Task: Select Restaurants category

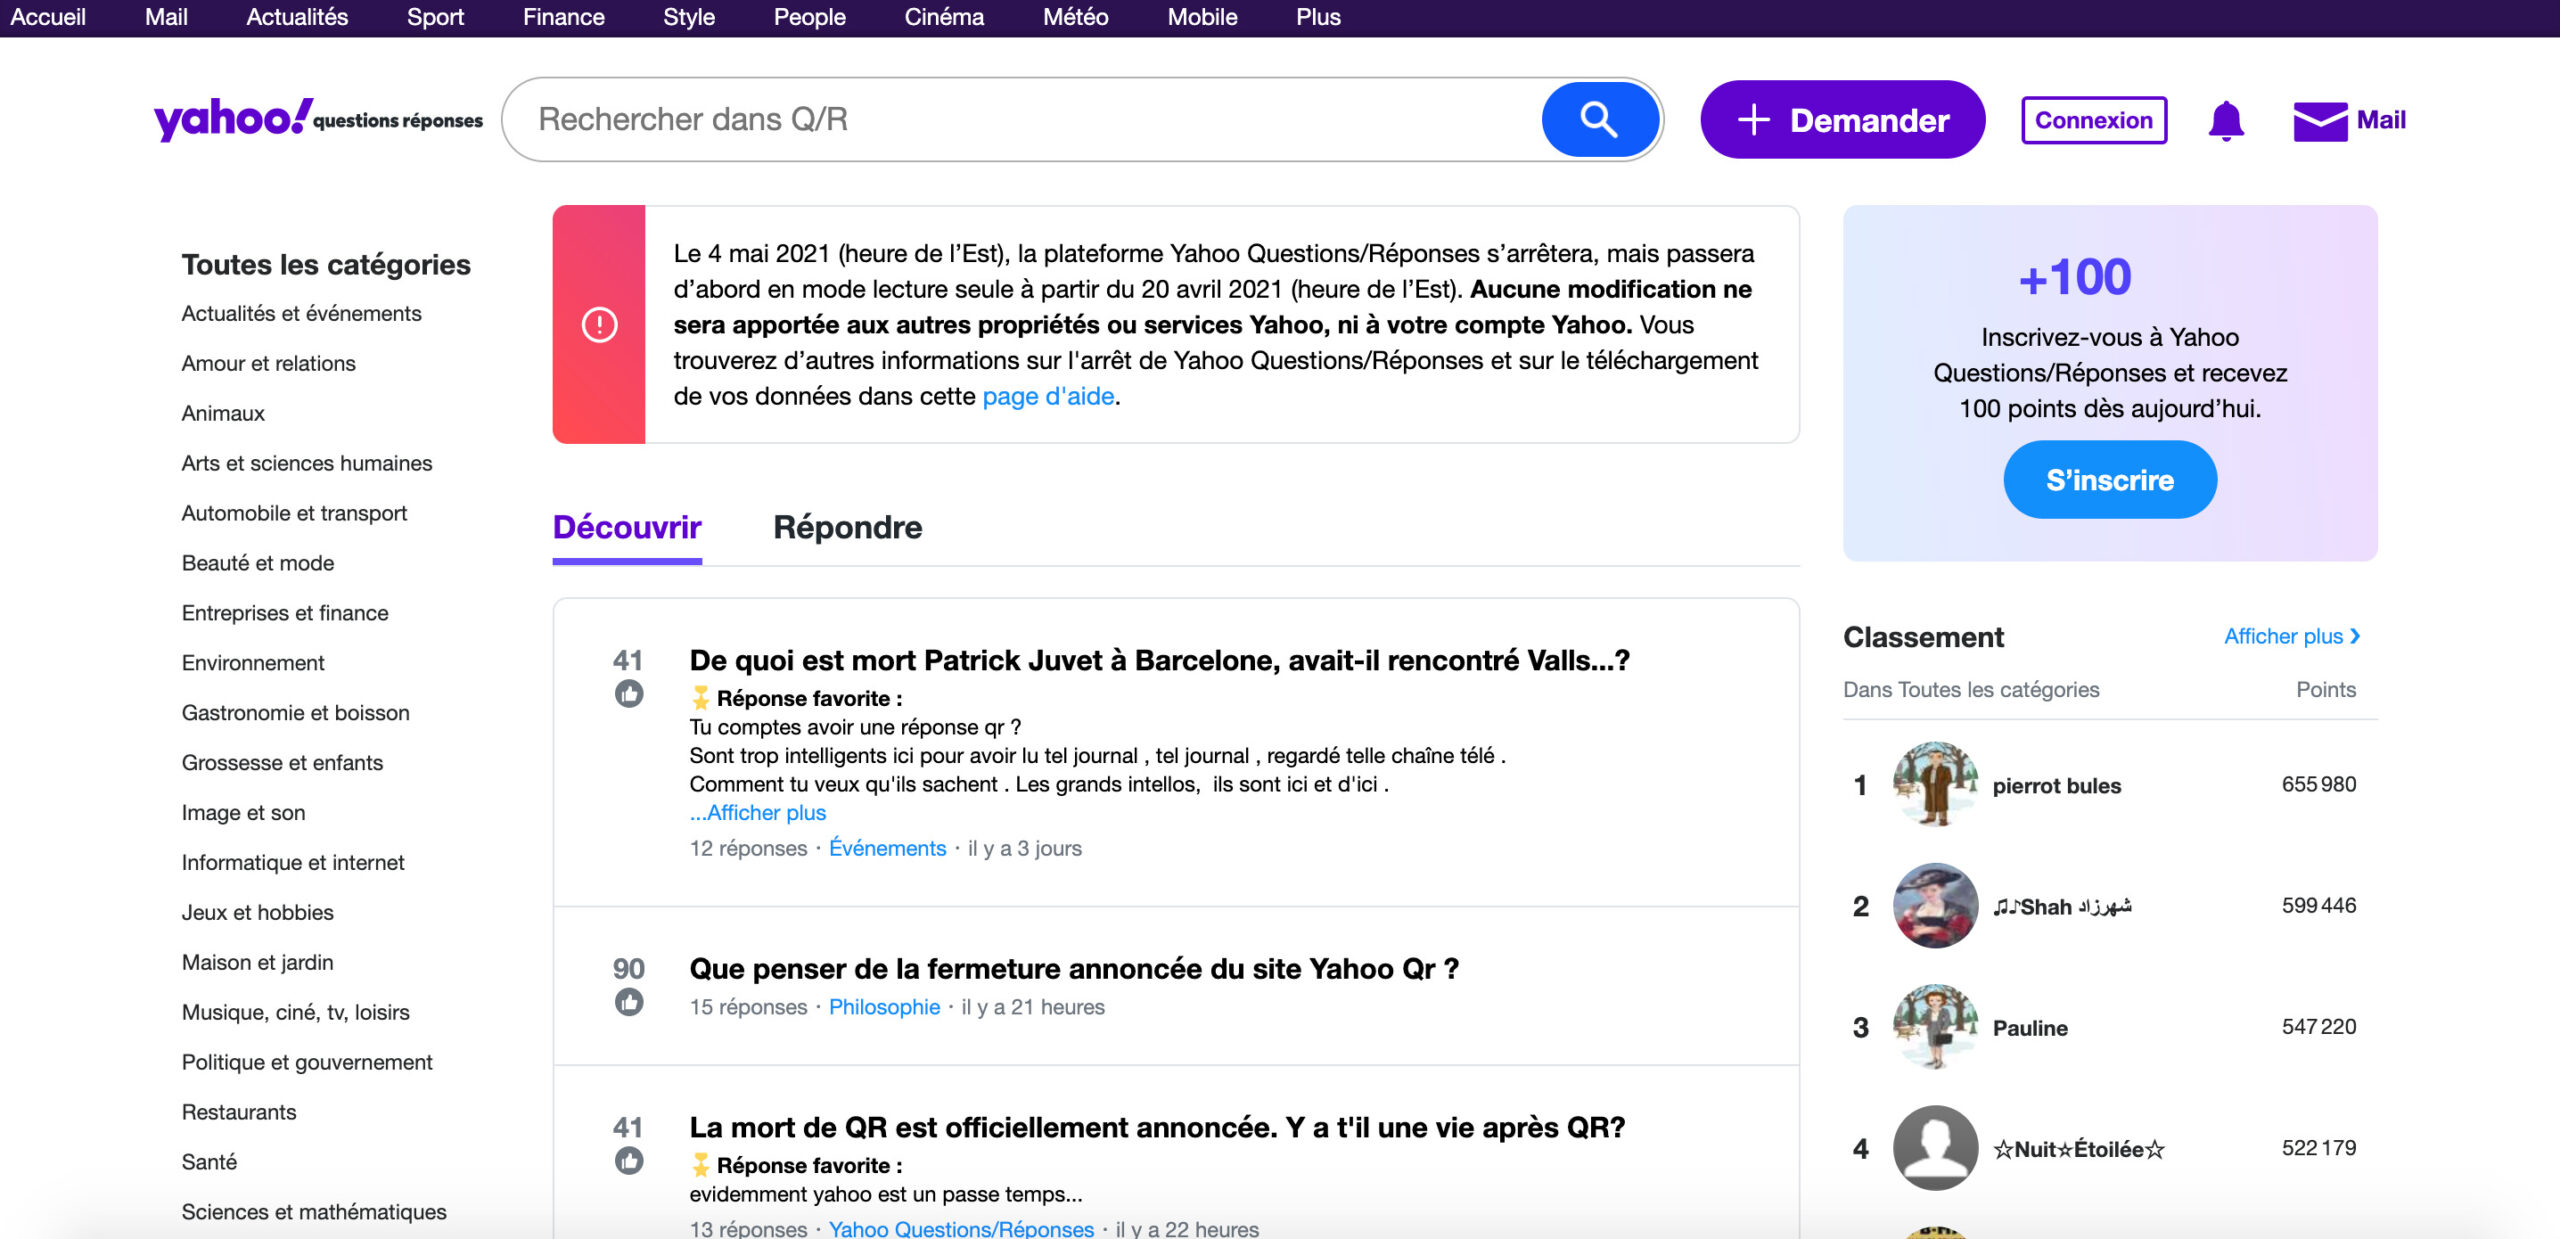Action: click(239, 1113)
